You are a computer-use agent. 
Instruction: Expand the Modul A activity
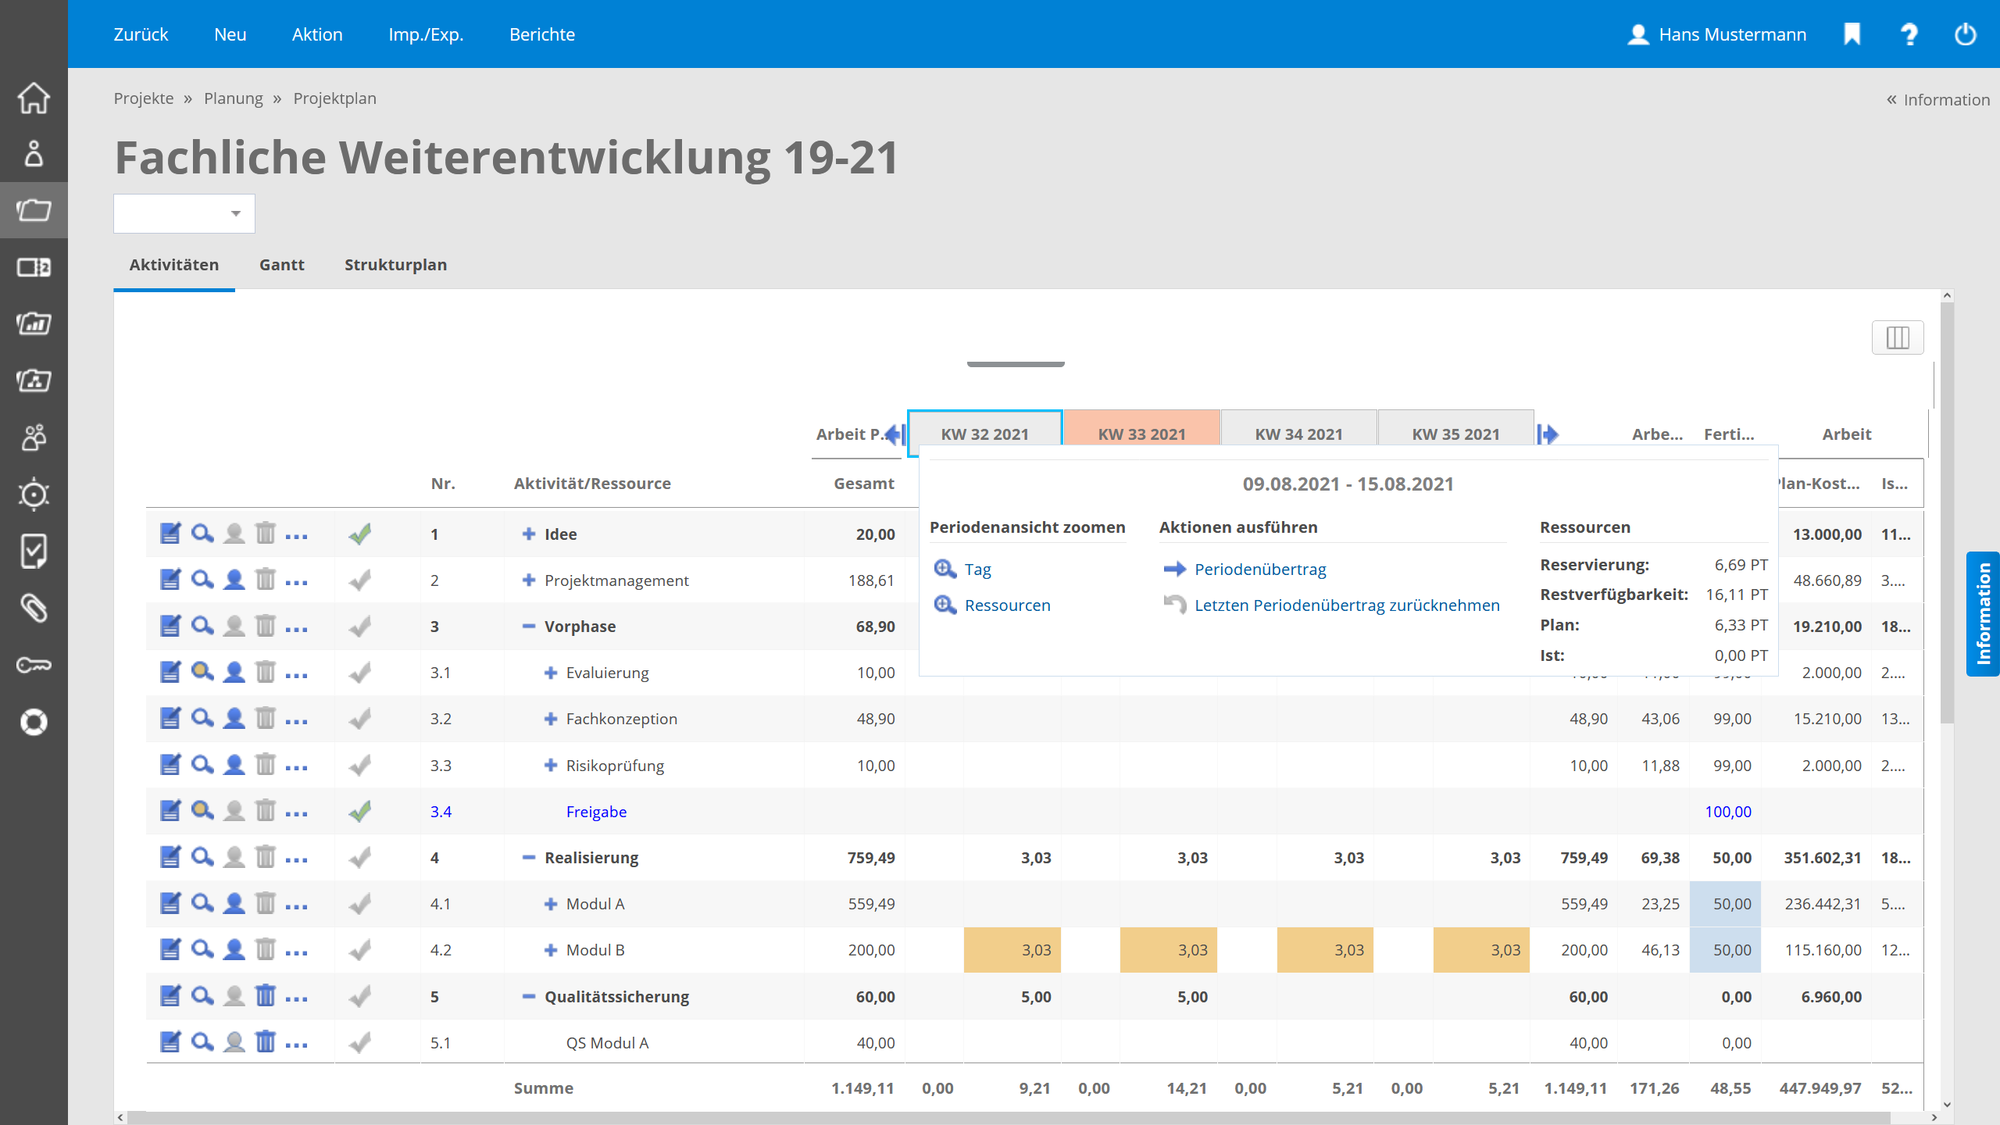click(x=550, y=904)
